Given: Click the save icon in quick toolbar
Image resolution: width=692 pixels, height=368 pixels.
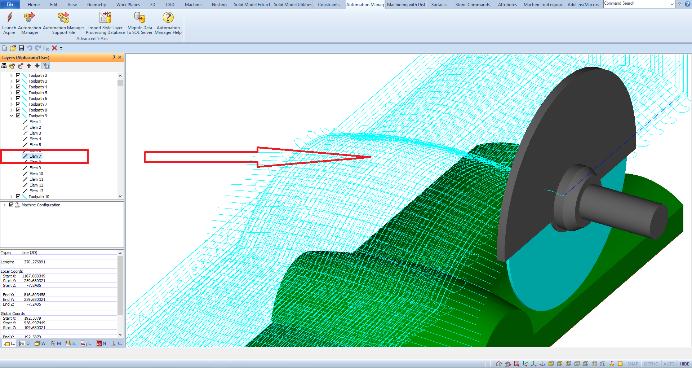Looking at the screenshot, I should click(x=21, y=48).
